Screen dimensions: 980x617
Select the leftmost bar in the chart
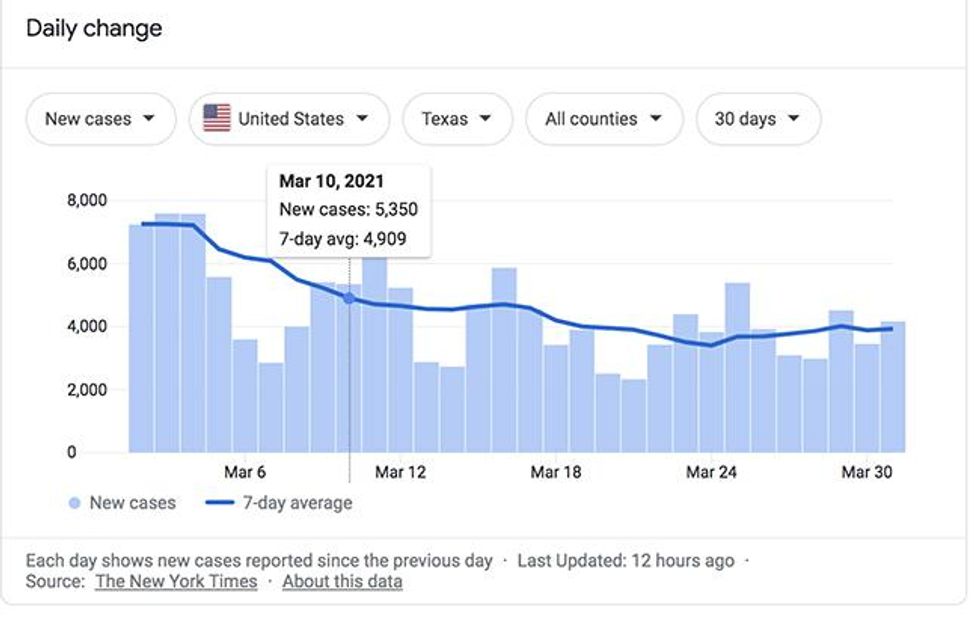141,338
